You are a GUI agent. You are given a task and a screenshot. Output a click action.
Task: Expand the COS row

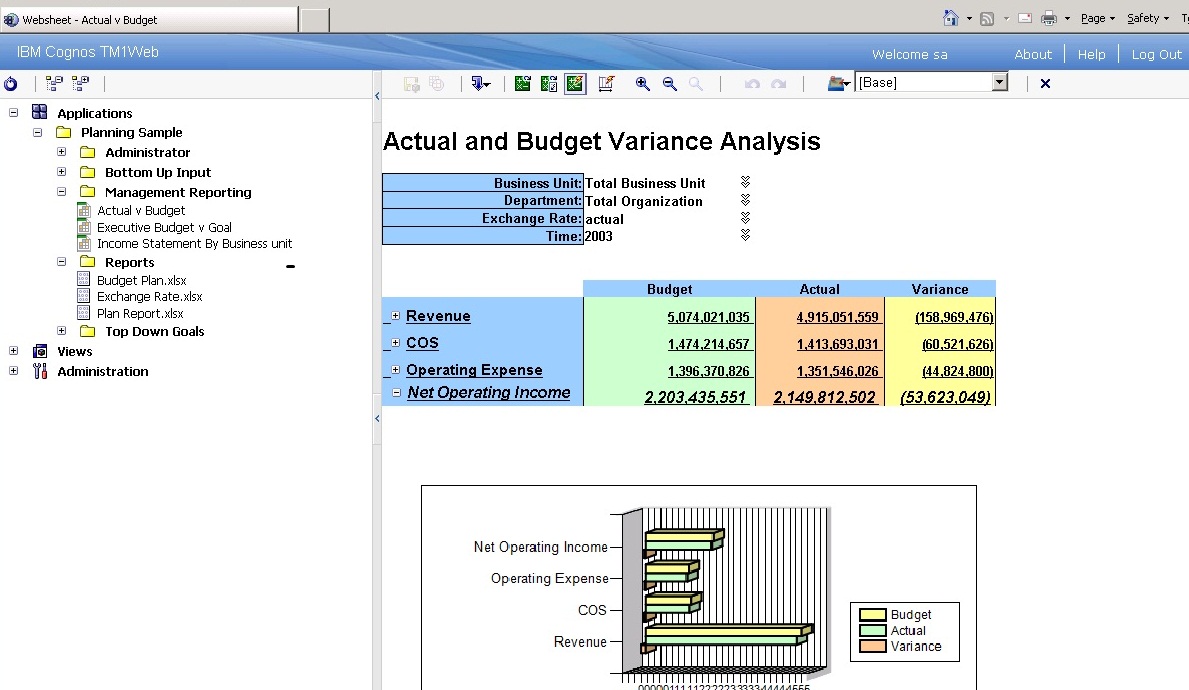tap(395, 343)
